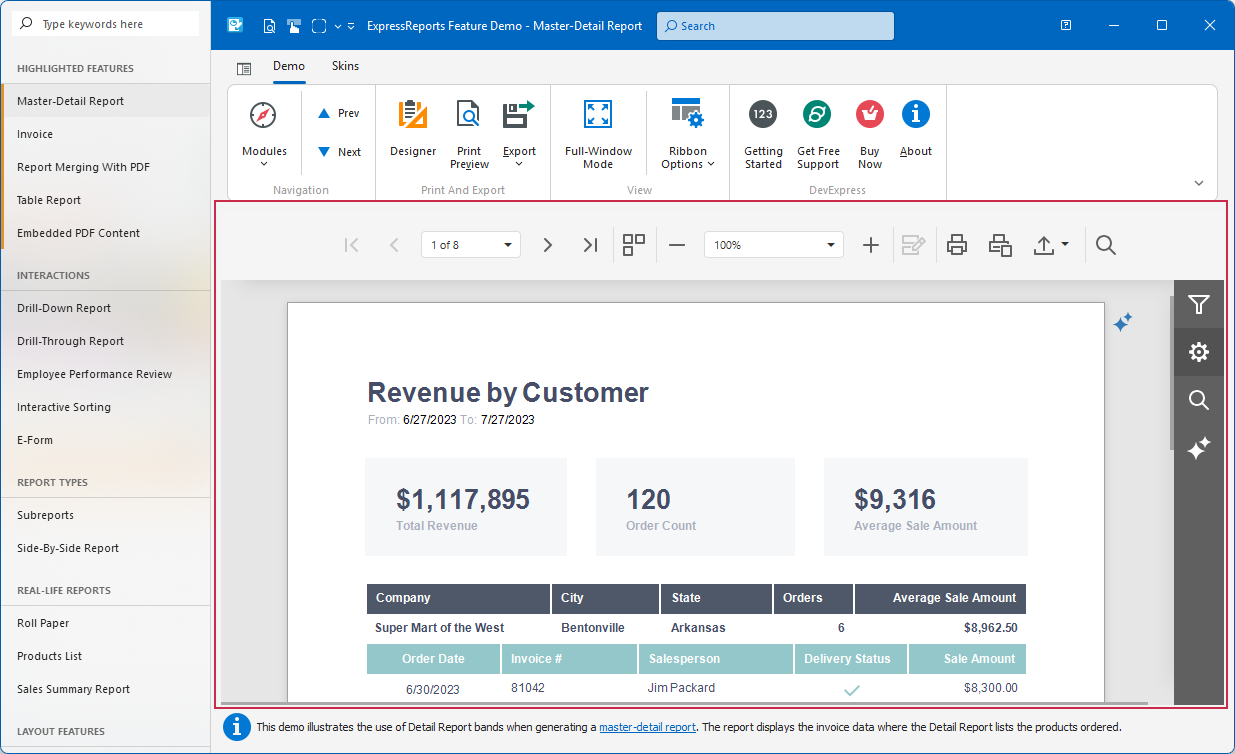This screenshot has height=754, width=1235.
Task: Click Get Free Support
Action: (818, 133)
